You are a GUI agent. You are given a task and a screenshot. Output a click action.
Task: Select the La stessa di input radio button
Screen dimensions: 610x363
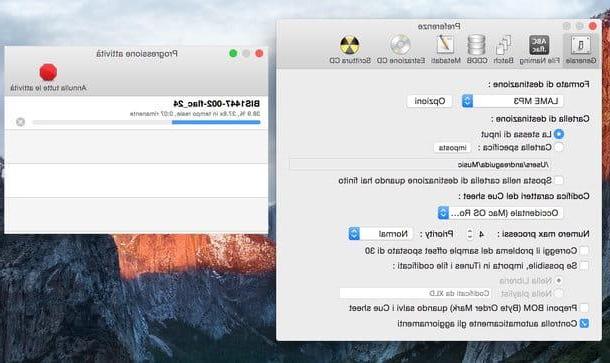pos(559,134)
